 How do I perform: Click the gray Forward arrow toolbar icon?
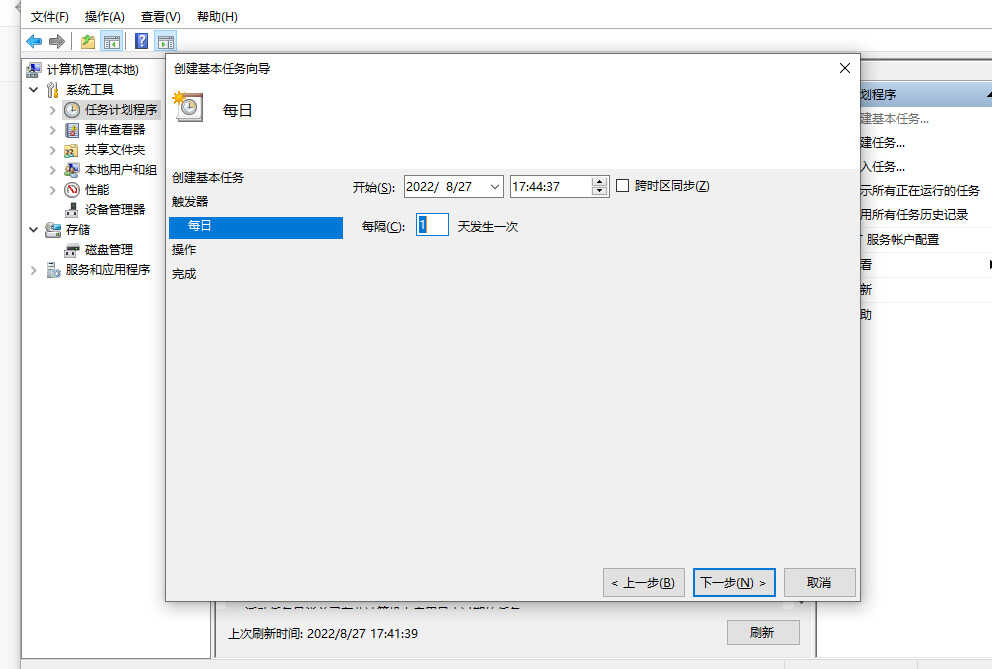[x=57, y=42]
